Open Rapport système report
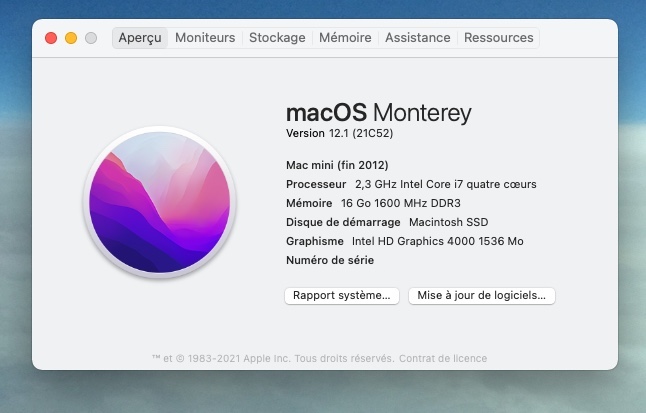 [x=342, y=296]
